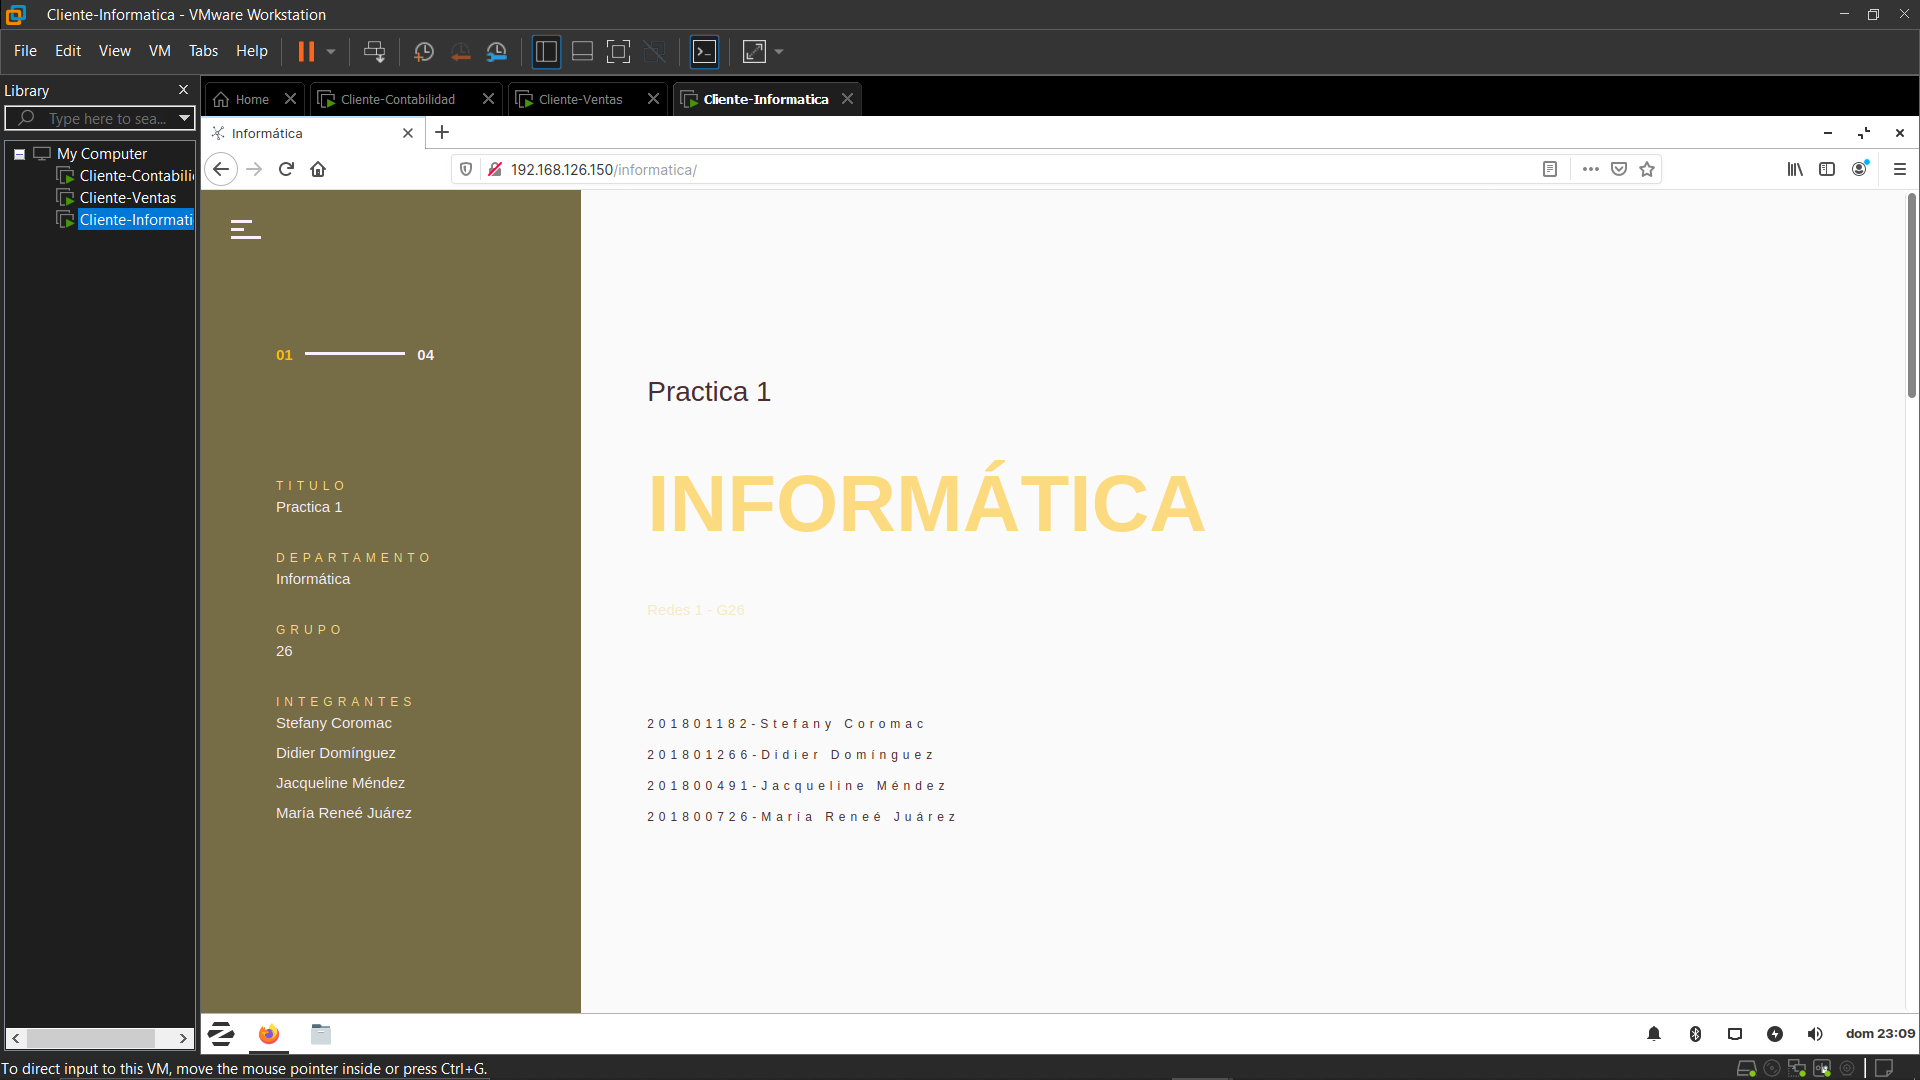
Task: Switch to the Cliente-Ventas tab
Action: tap(580, 99)
